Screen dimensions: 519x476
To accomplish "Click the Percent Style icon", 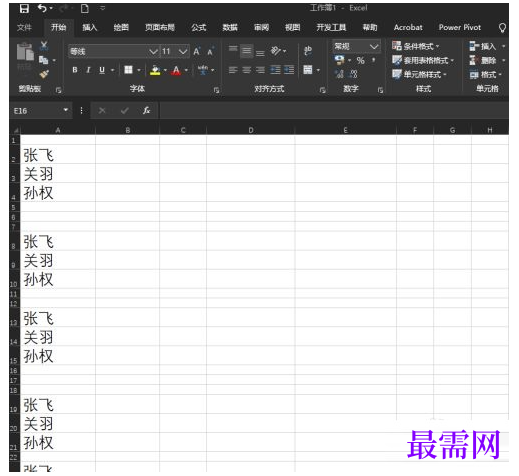I will 360,61.
